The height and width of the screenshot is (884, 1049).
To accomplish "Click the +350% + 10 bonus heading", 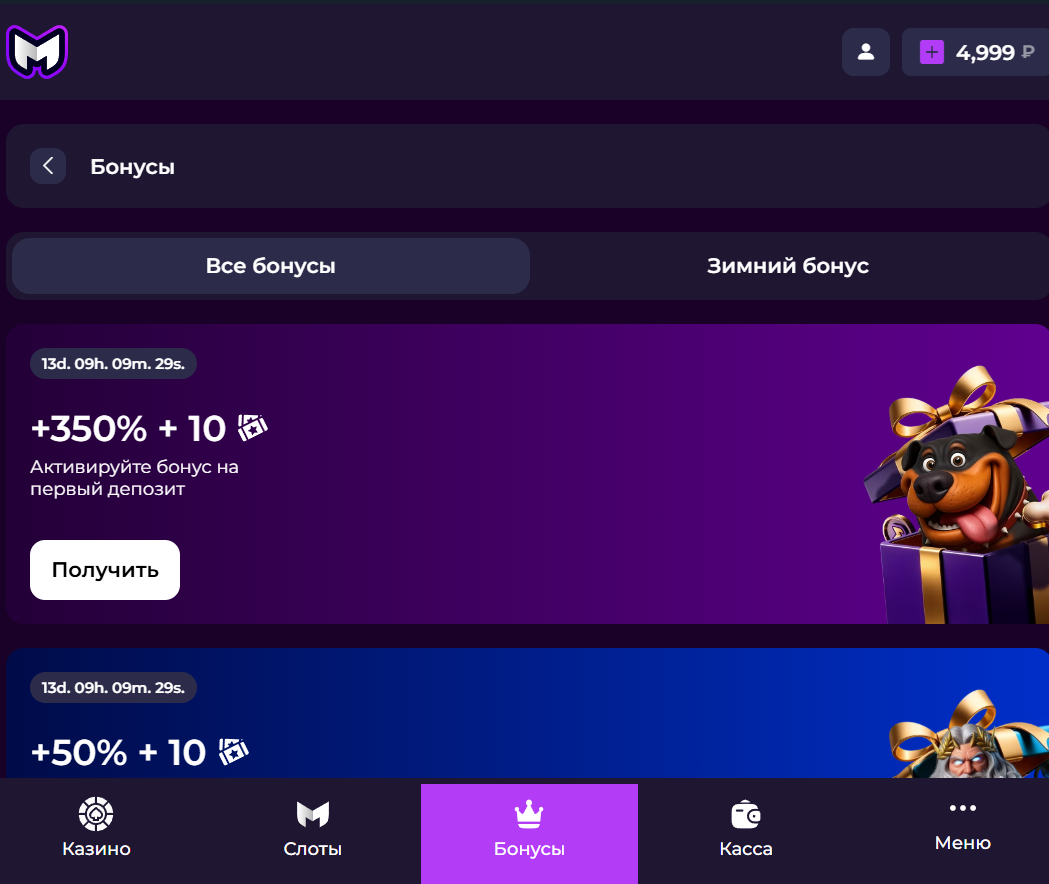I will pos(149,428).
